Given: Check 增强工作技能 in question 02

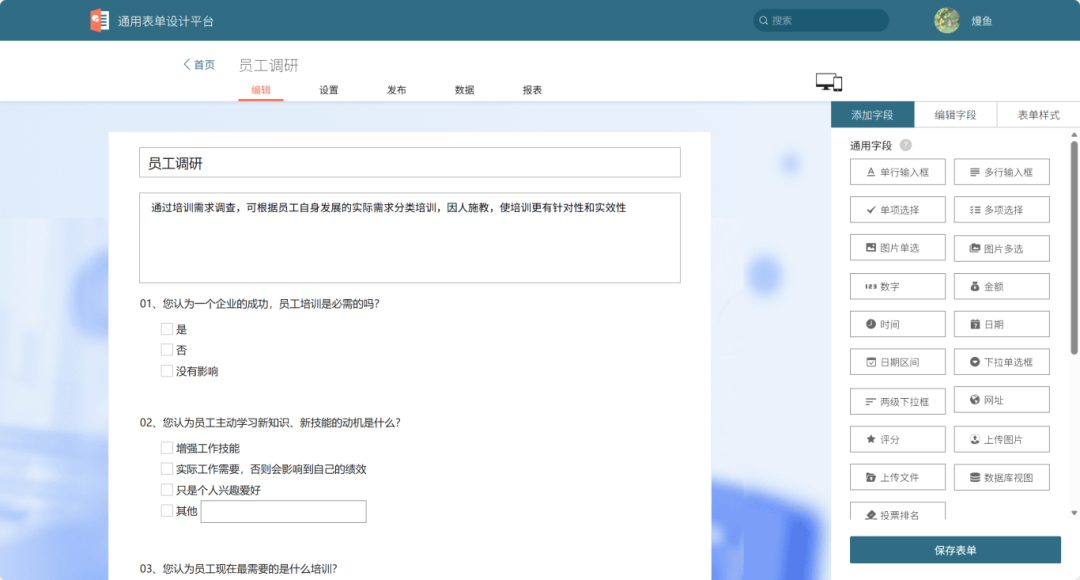Looking at the screenshot, I should pos(166,447).
